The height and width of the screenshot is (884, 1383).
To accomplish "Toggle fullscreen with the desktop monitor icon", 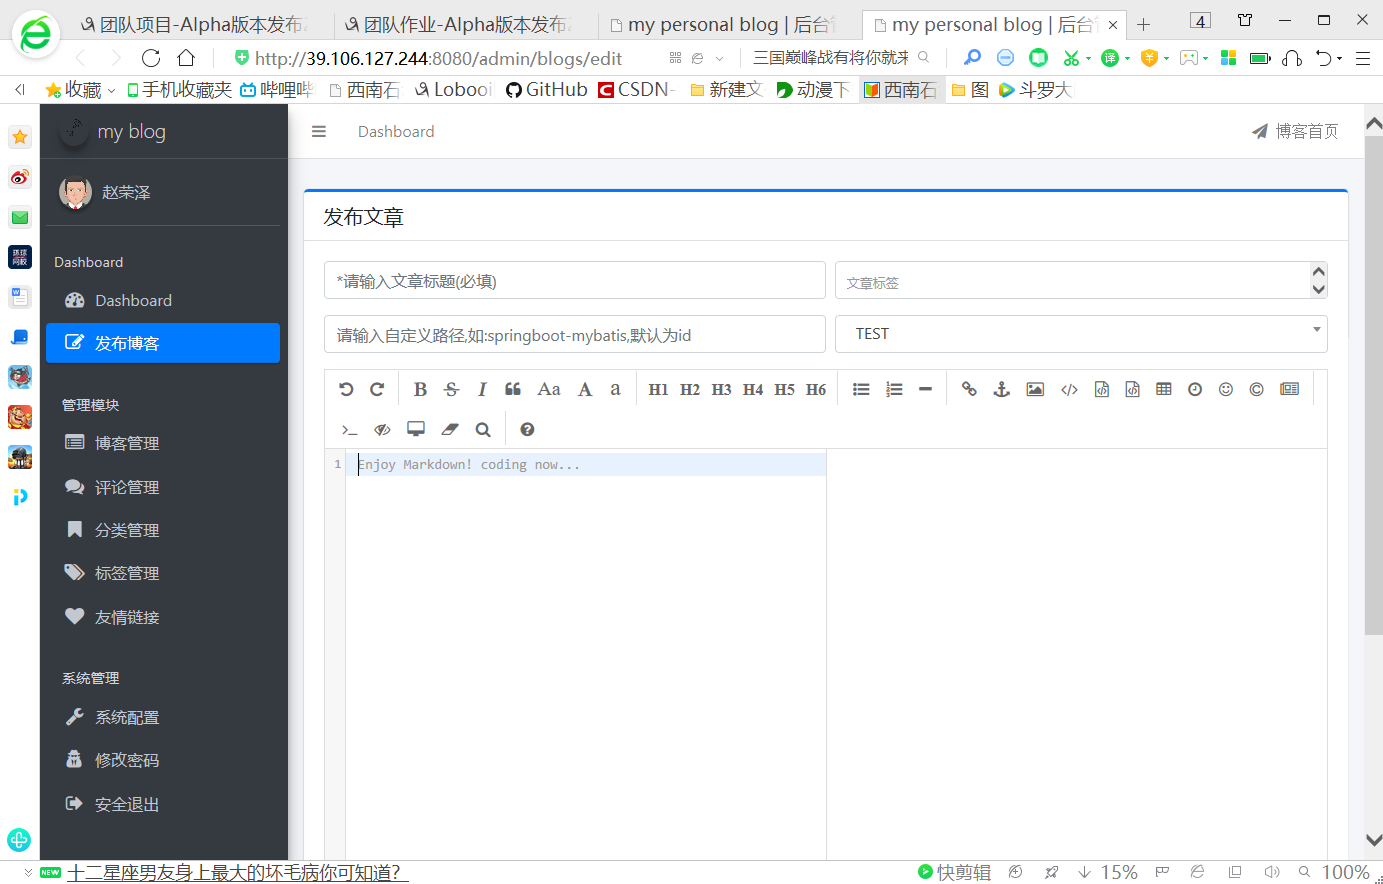I will [x=416, y=429].
